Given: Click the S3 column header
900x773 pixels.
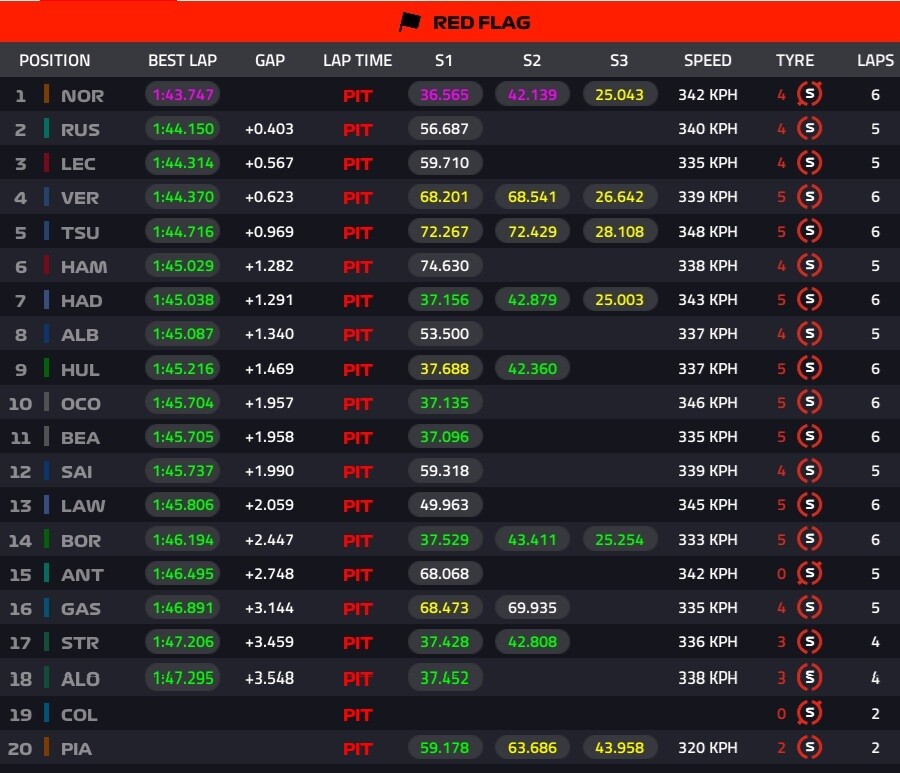Looking at the screenshot, I should tap(619, 60).
